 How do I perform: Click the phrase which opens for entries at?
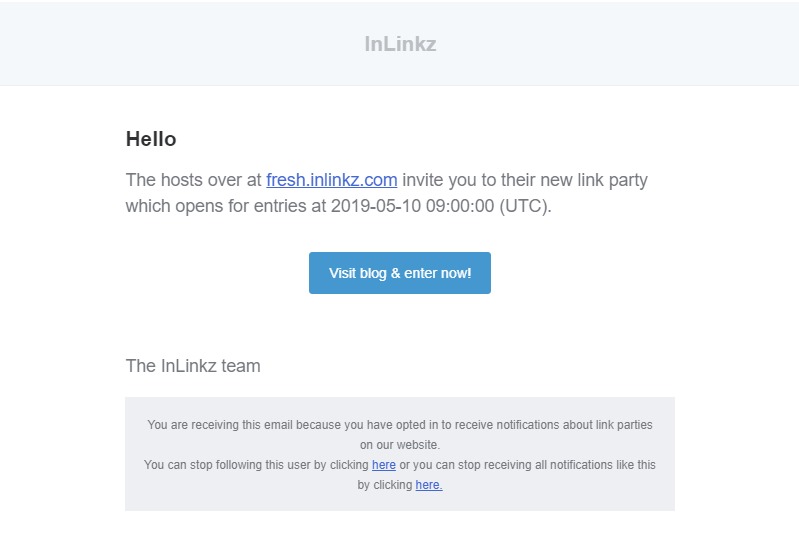pyautogui.click(x=226, y=206)
